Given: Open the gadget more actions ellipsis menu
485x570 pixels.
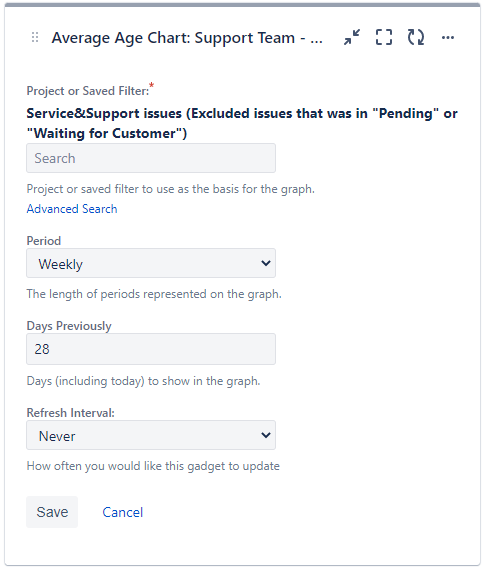Looking at the screenshot, I should coord(448,37).
